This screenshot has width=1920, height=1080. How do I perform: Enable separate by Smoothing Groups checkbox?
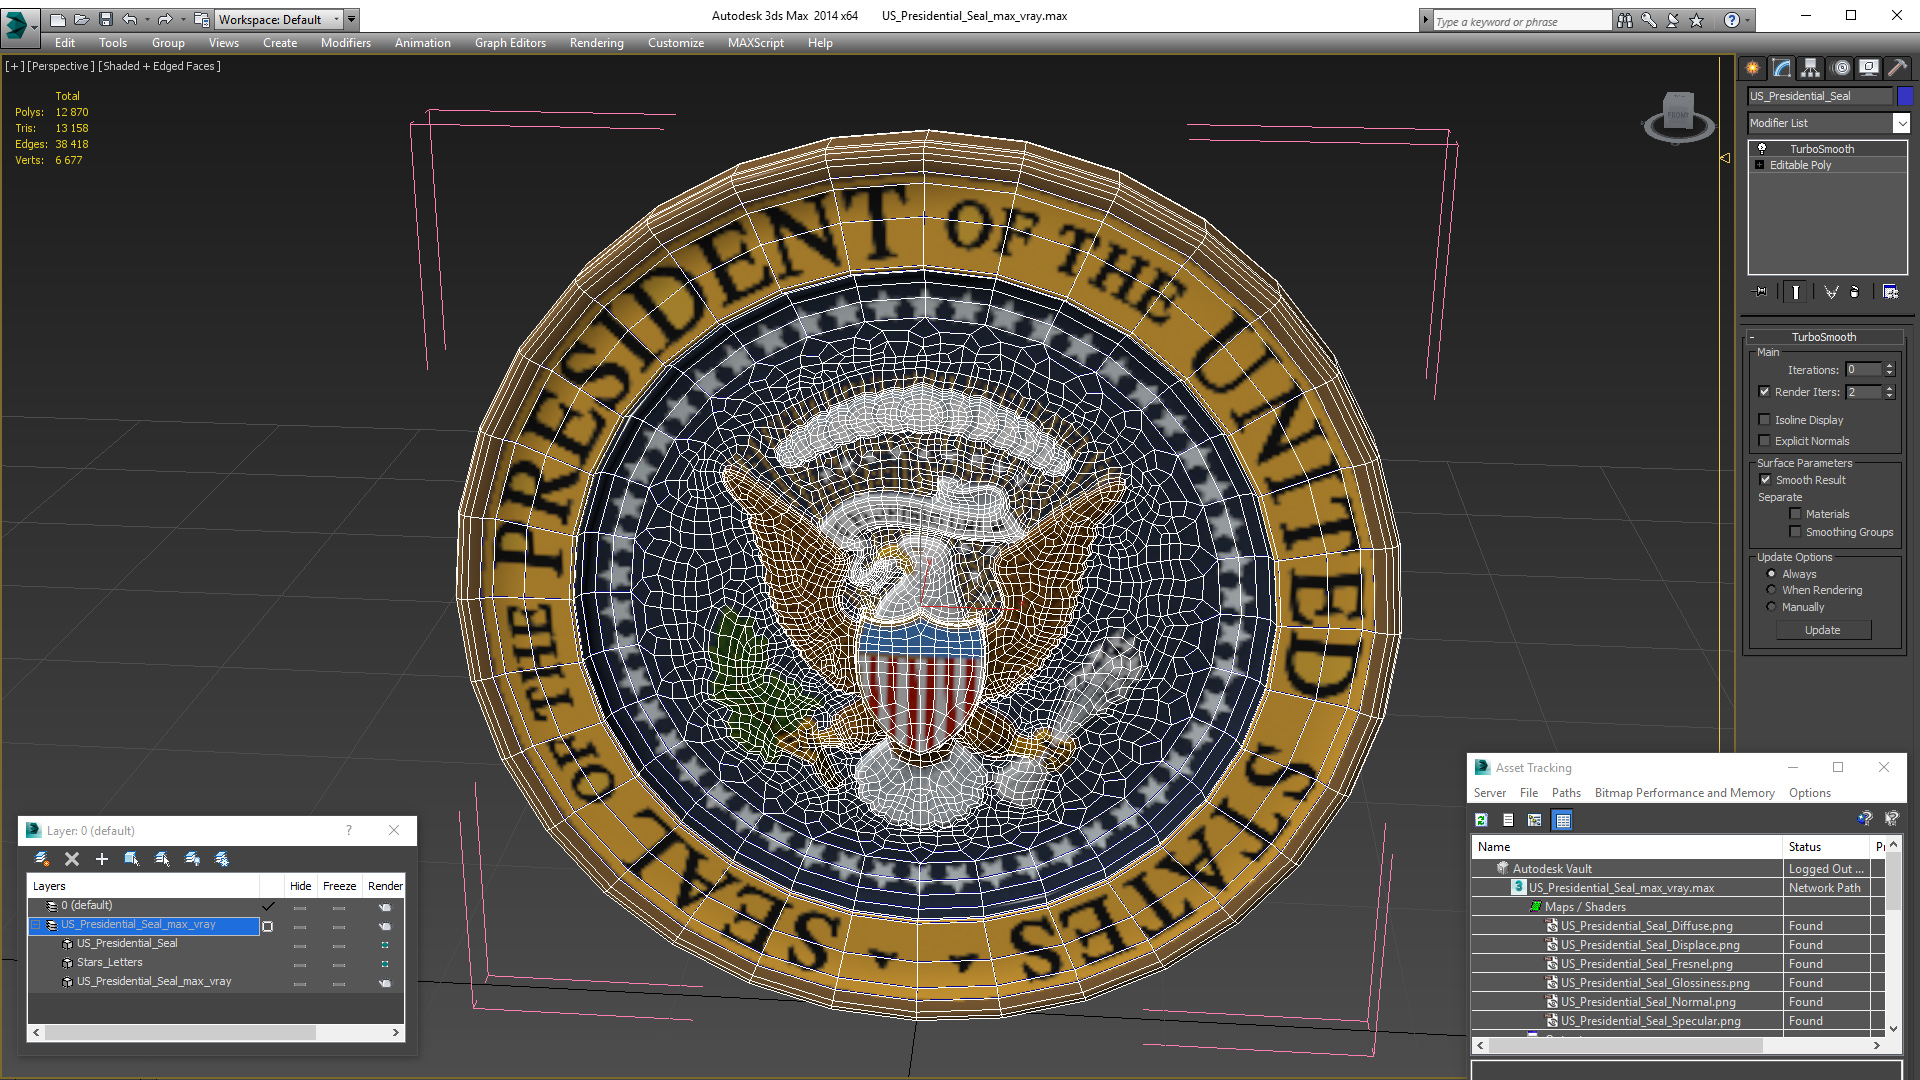click(1795, 532)
